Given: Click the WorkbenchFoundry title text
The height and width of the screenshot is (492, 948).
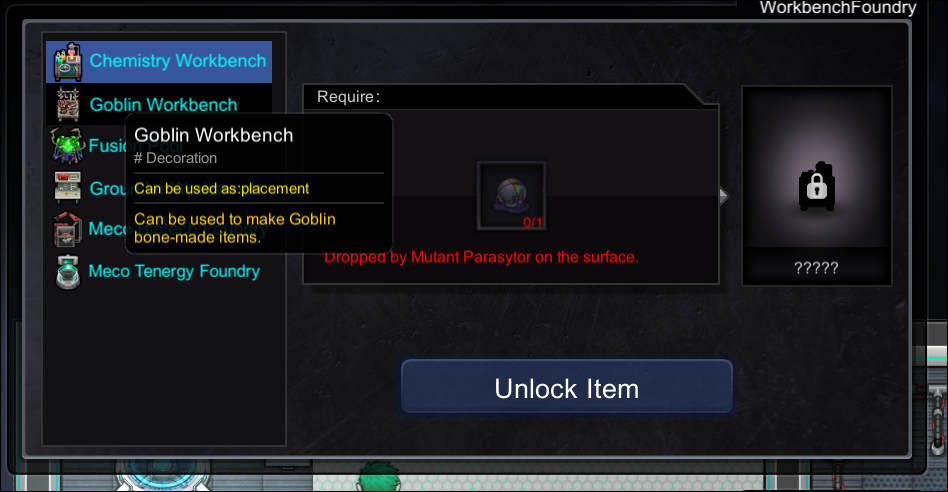Looking at the screenshot, I should click(x=838, y=7).
